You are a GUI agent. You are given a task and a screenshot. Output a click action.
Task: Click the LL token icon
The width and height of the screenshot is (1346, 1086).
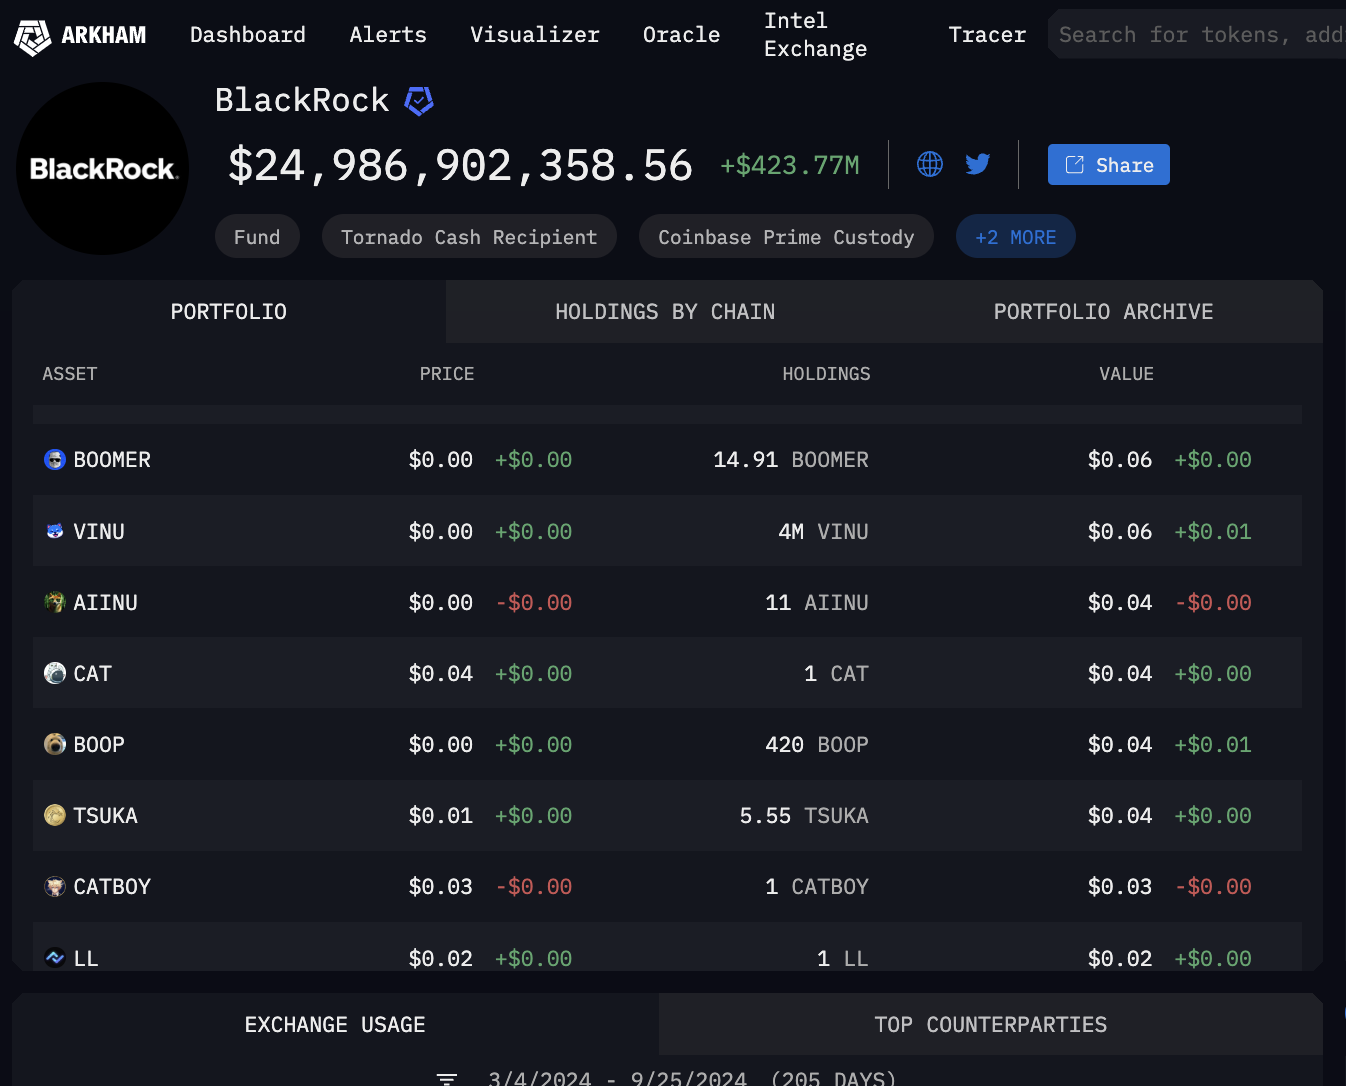[55, 958]
